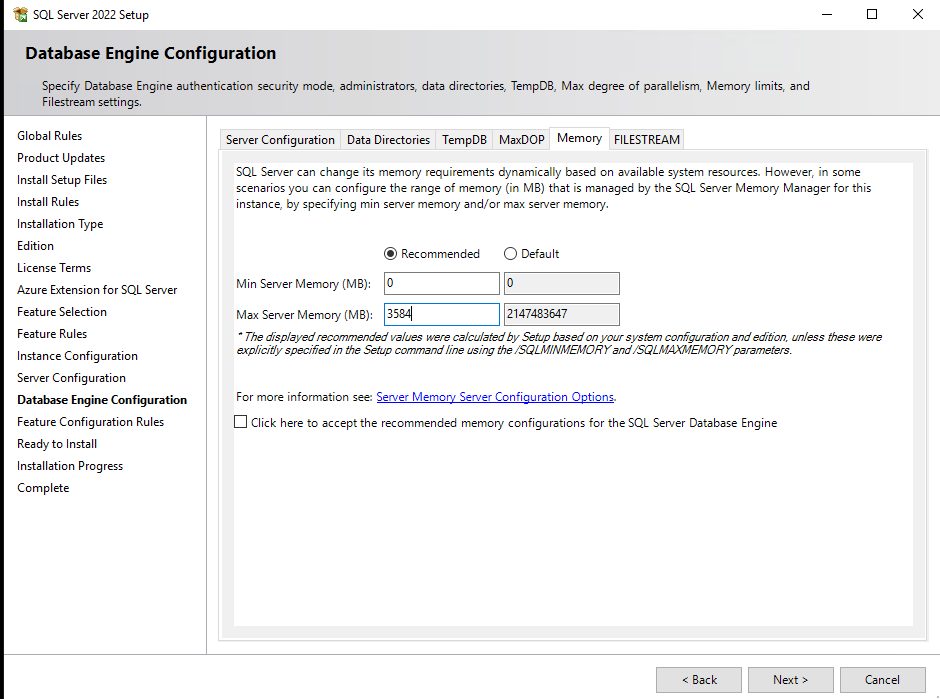The width and height of the screenshot is (940, 699).
Task: Click Complete step in sidebar
Action: pos(43,488)
